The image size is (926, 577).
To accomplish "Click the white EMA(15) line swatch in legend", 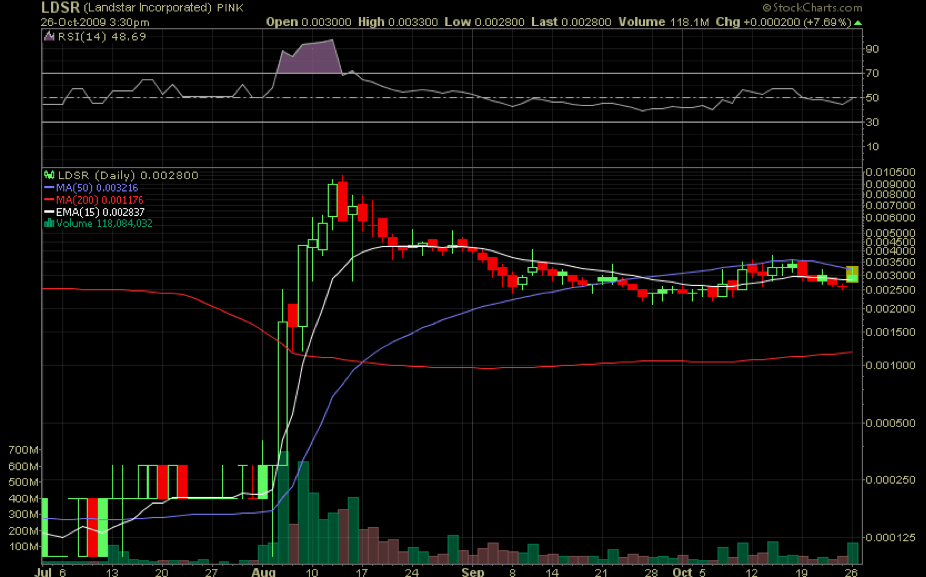I will point(50,212).
